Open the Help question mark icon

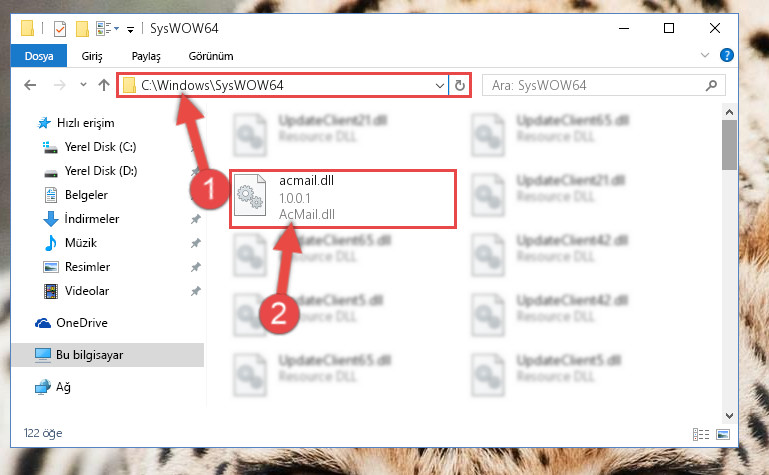(x=726, y=55)
